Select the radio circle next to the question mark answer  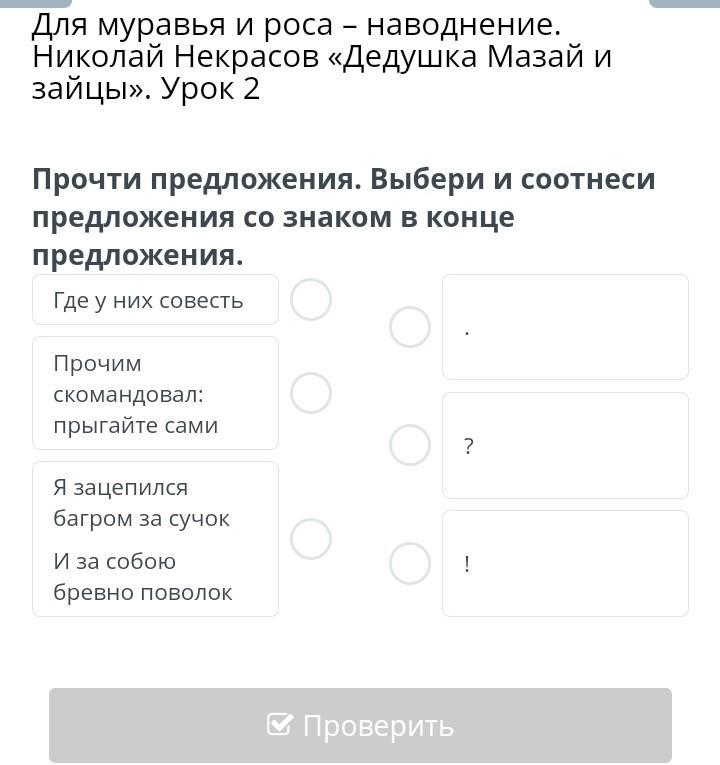coord(410,445)
